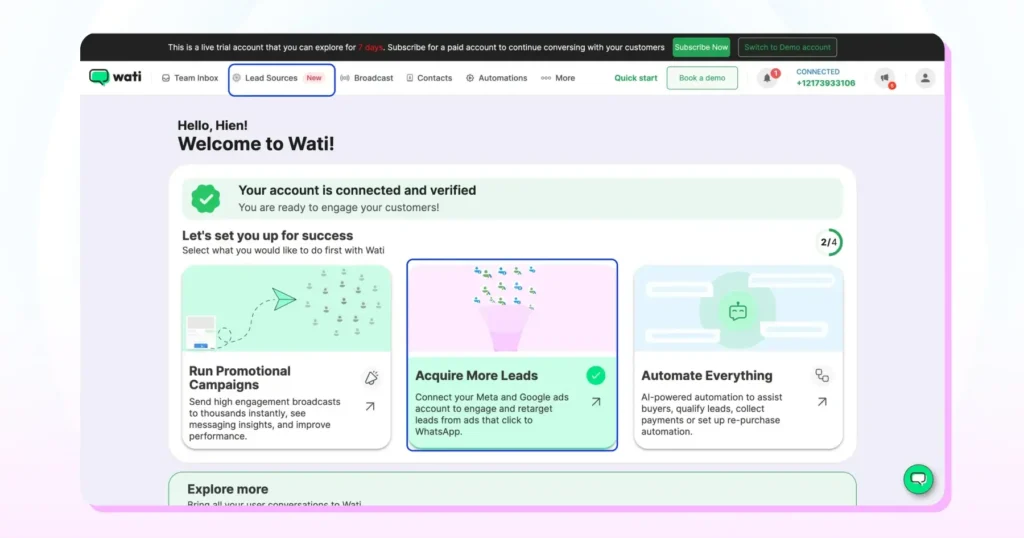This screenshot has width=1024, height=538.
Task: Click the arrow on Promotional Campaigns card
Action: click(370, 406)
